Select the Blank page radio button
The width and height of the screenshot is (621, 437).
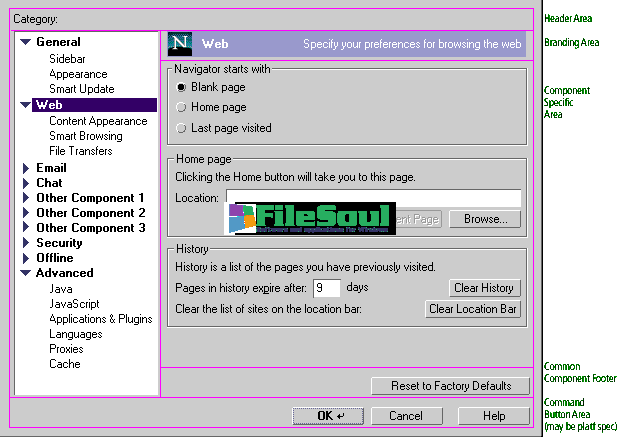coord(181,88)
